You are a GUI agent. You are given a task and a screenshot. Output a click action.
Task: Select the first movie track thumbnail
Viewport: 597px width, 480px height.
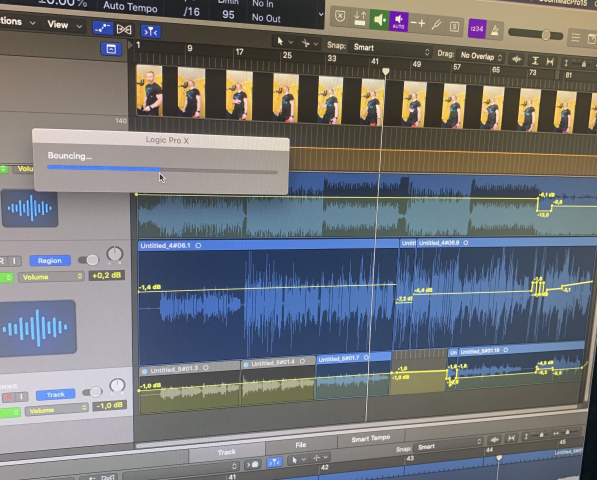tap(149, 90)
